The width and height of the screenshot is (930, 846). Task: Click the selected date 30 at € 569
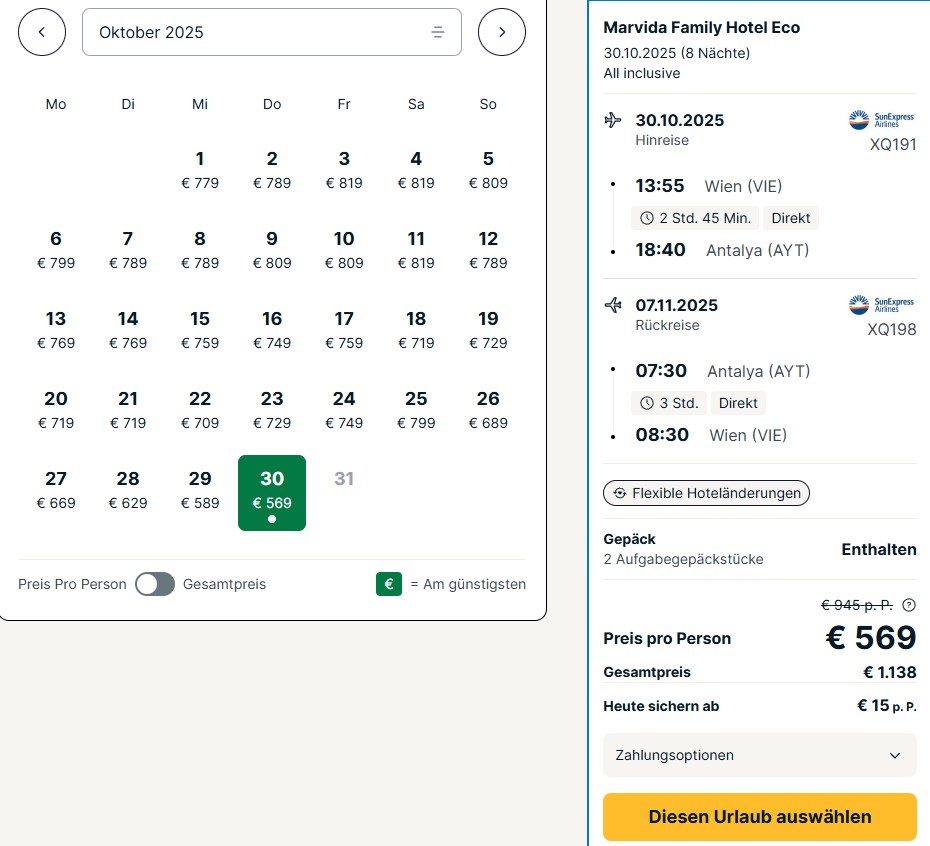point(272,493)
